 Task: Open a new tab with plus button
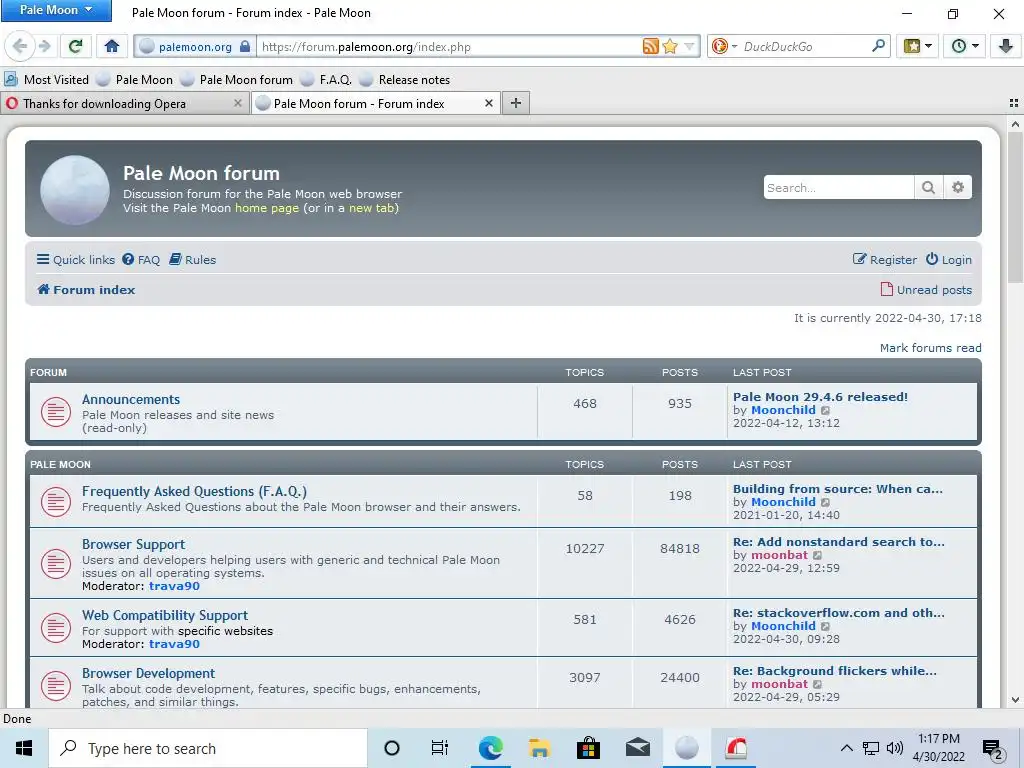click(x=515, y=103)
